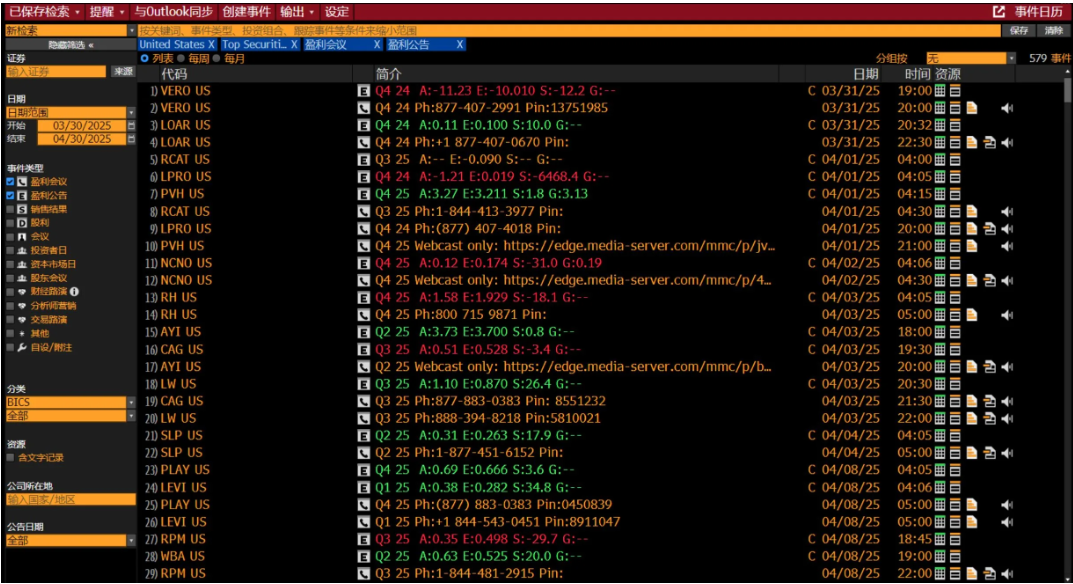Open calendar grid icon for SLP US 04:05 row
Image resolution: width=1073 pixels, height=584 pixels.
pyautogui.click(x=940, y=435)
